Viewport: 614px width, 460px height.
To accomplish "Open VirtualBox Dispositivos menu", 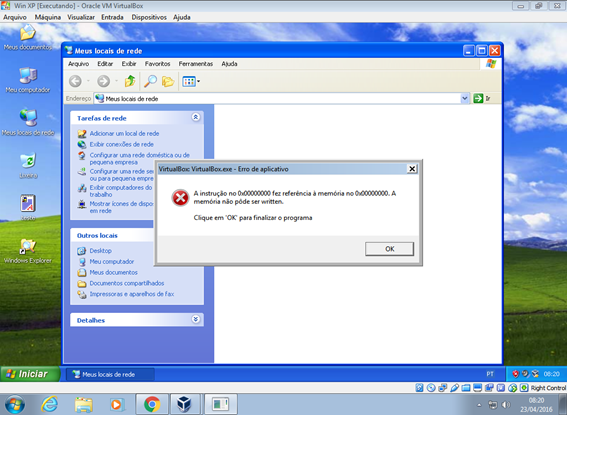I will click(149, 17).
